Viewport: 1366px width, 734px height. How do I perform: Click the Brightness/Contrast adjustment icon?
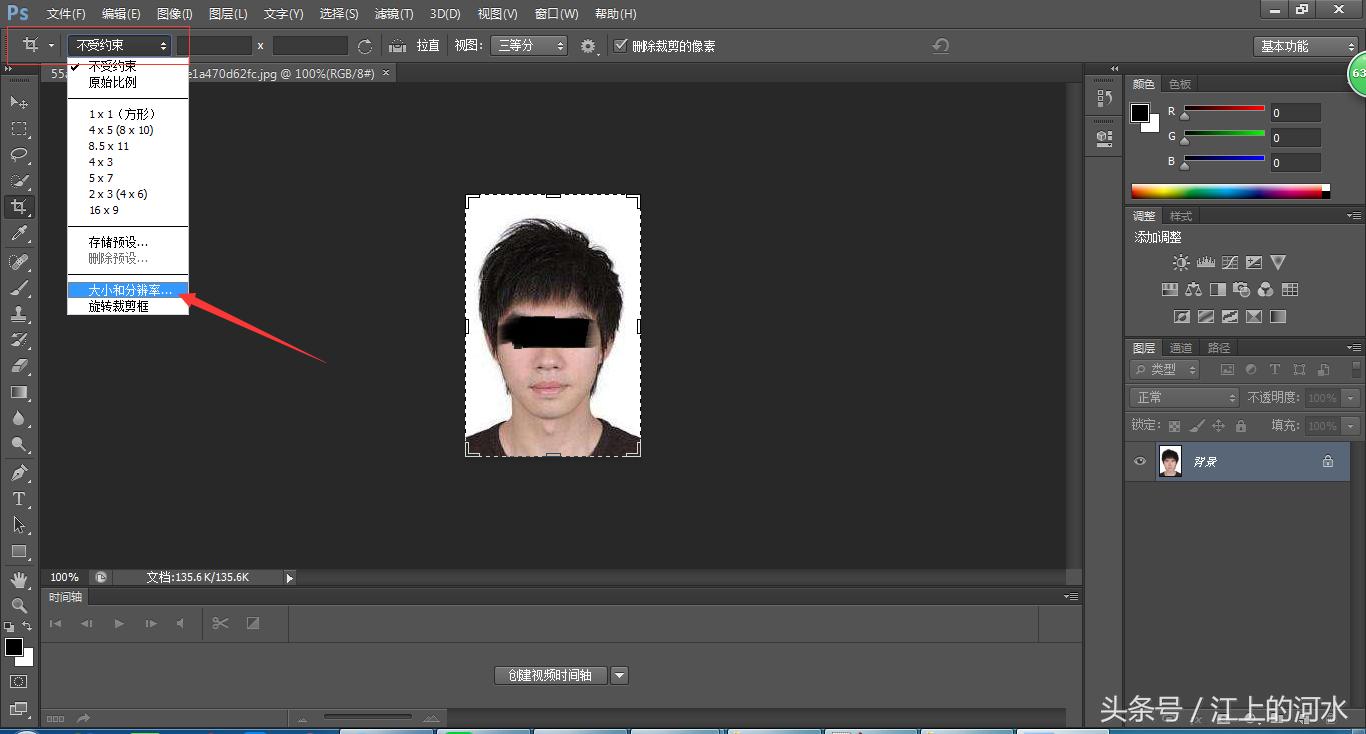point(1181,263)
